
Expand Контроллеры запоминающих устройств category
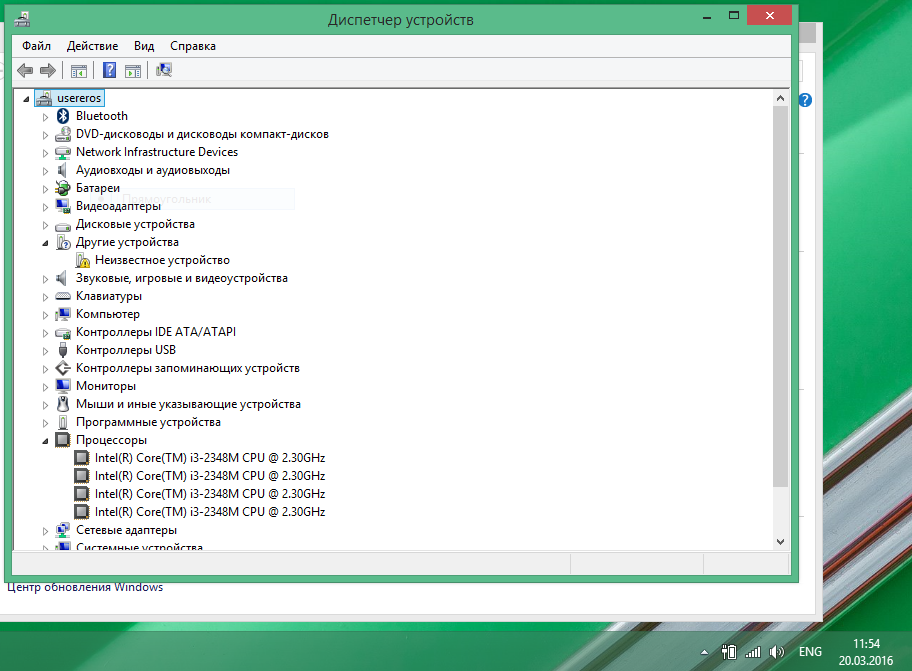(45, 369)
